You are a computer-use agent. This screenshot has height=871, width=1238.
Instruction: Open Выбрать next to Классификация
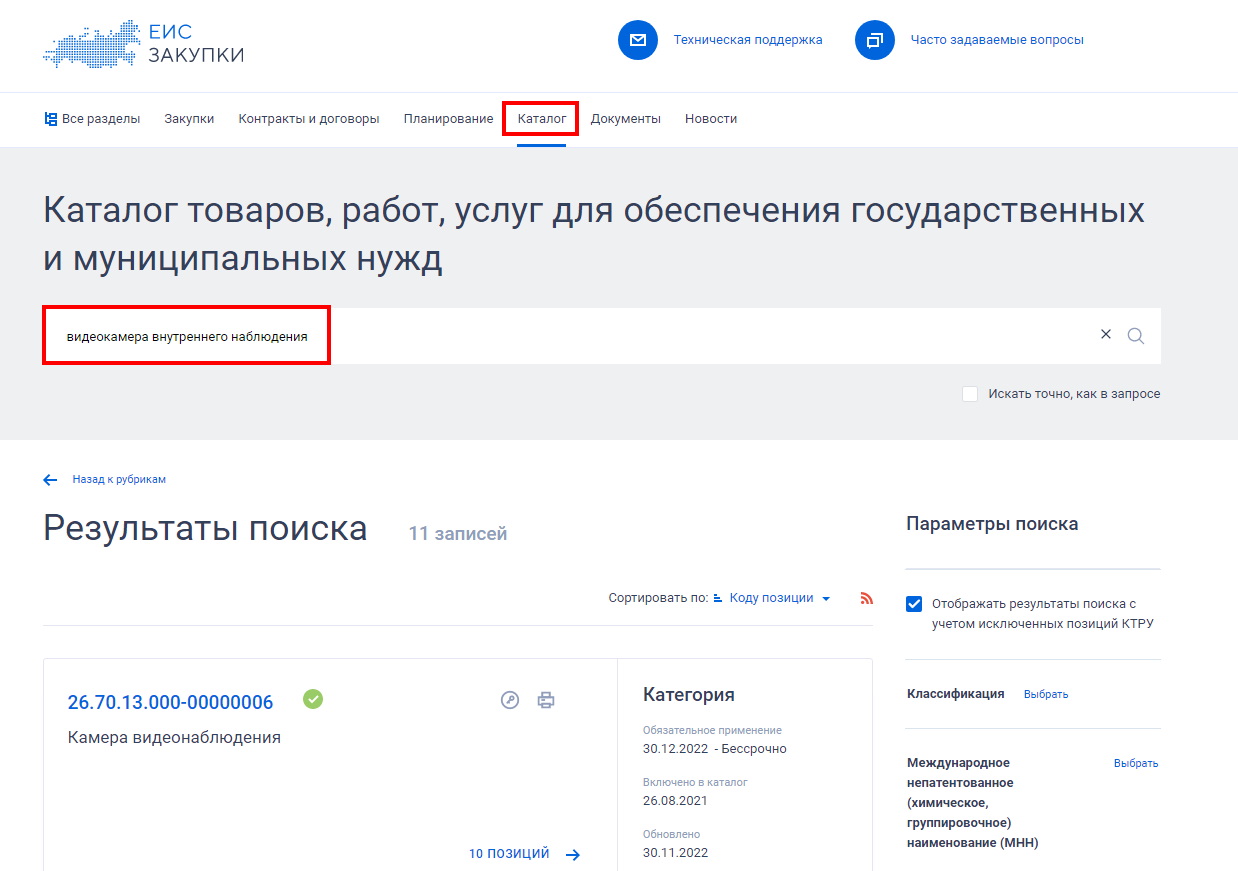pyautogui.click(x=1046, y=693)
